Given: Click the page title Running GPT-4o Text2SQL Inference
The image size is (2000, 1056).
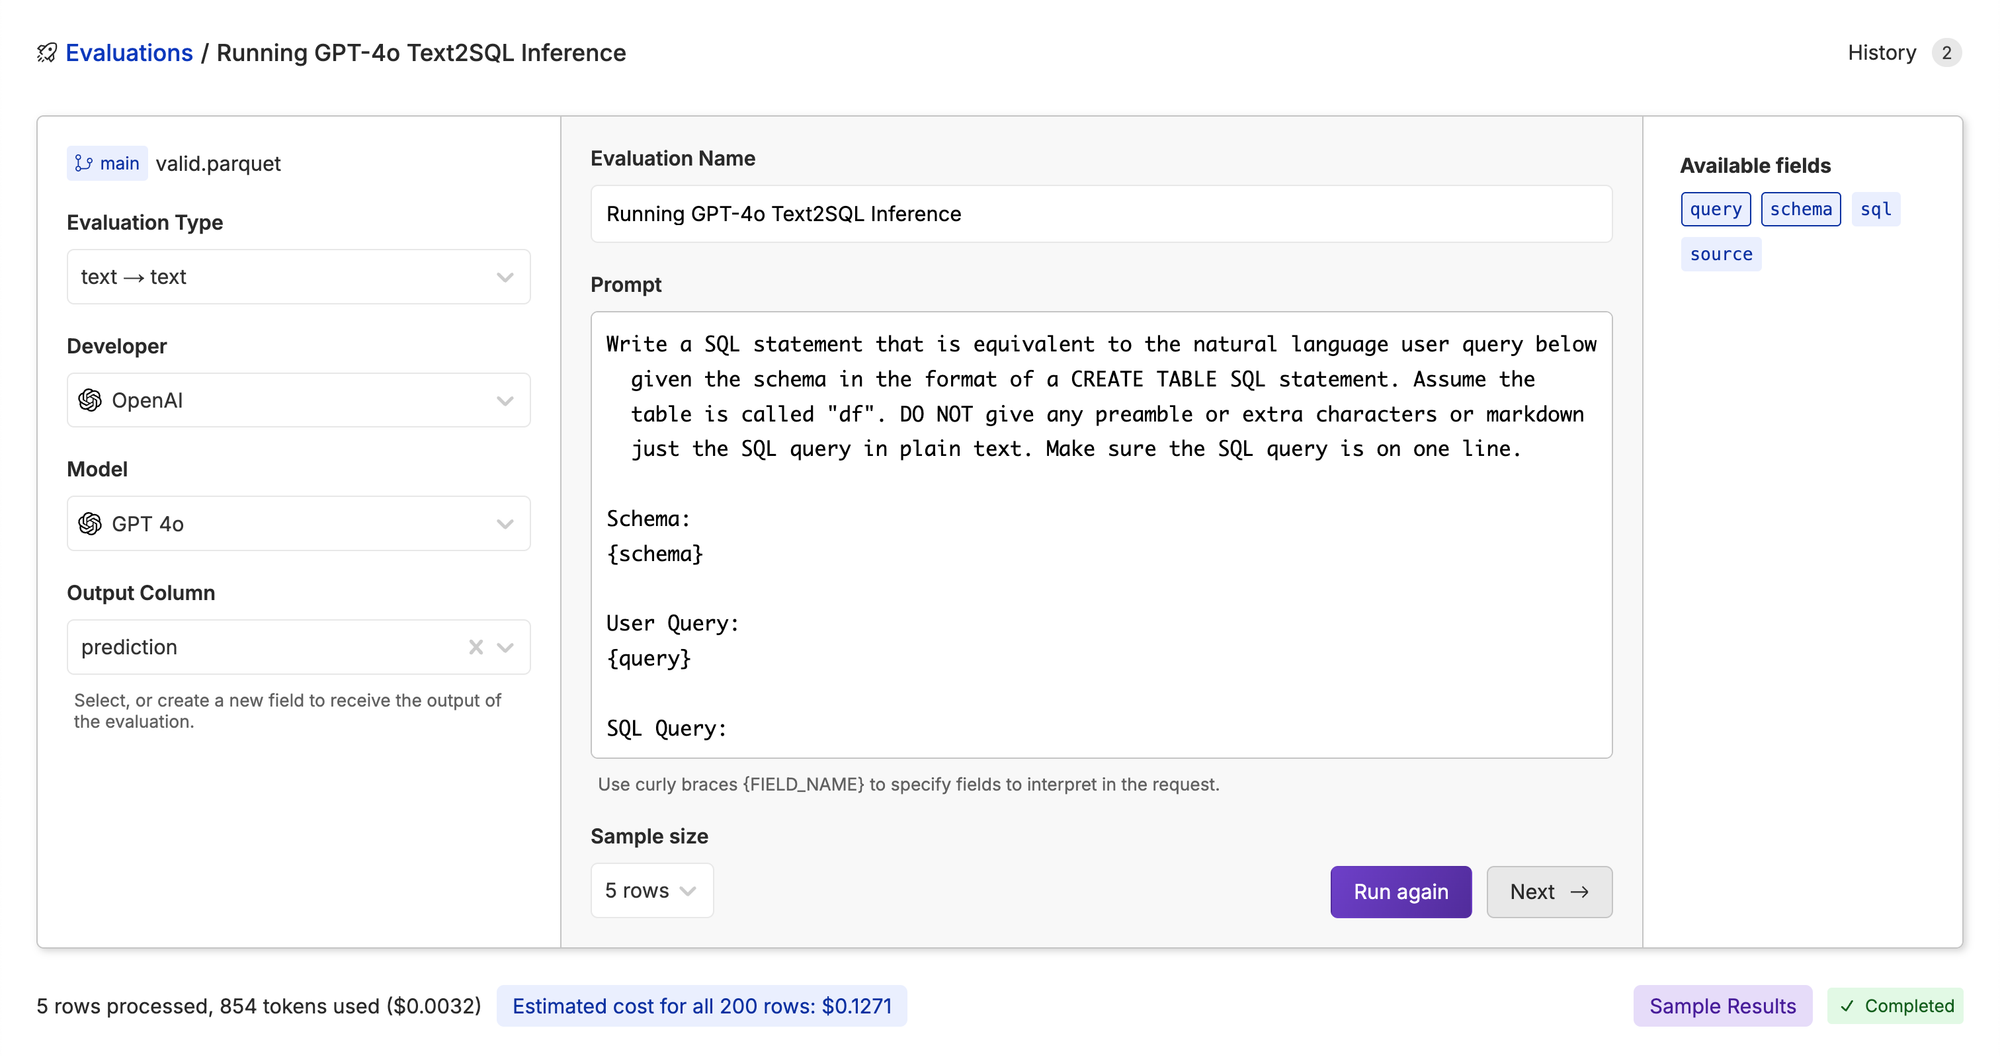Looking at the screenshot, I should (x=421, y=53).
